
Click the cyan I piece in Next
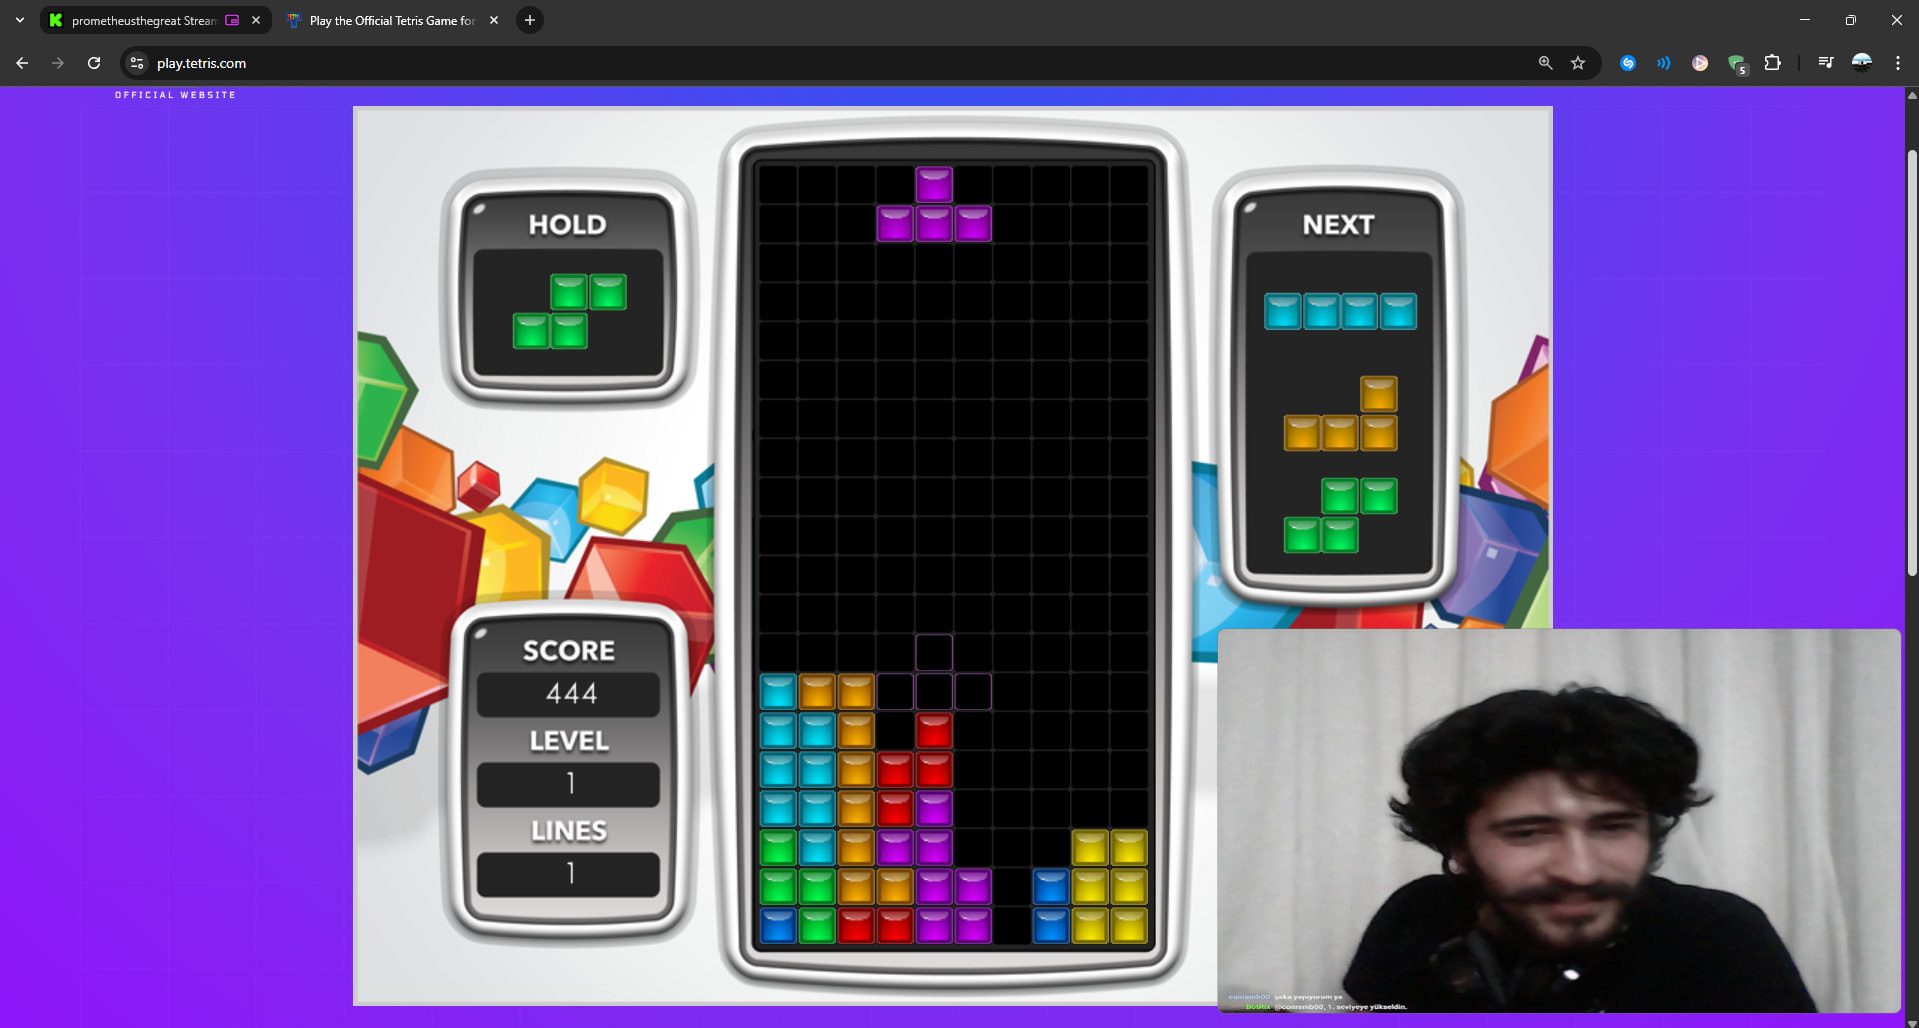coord(1340,311)
